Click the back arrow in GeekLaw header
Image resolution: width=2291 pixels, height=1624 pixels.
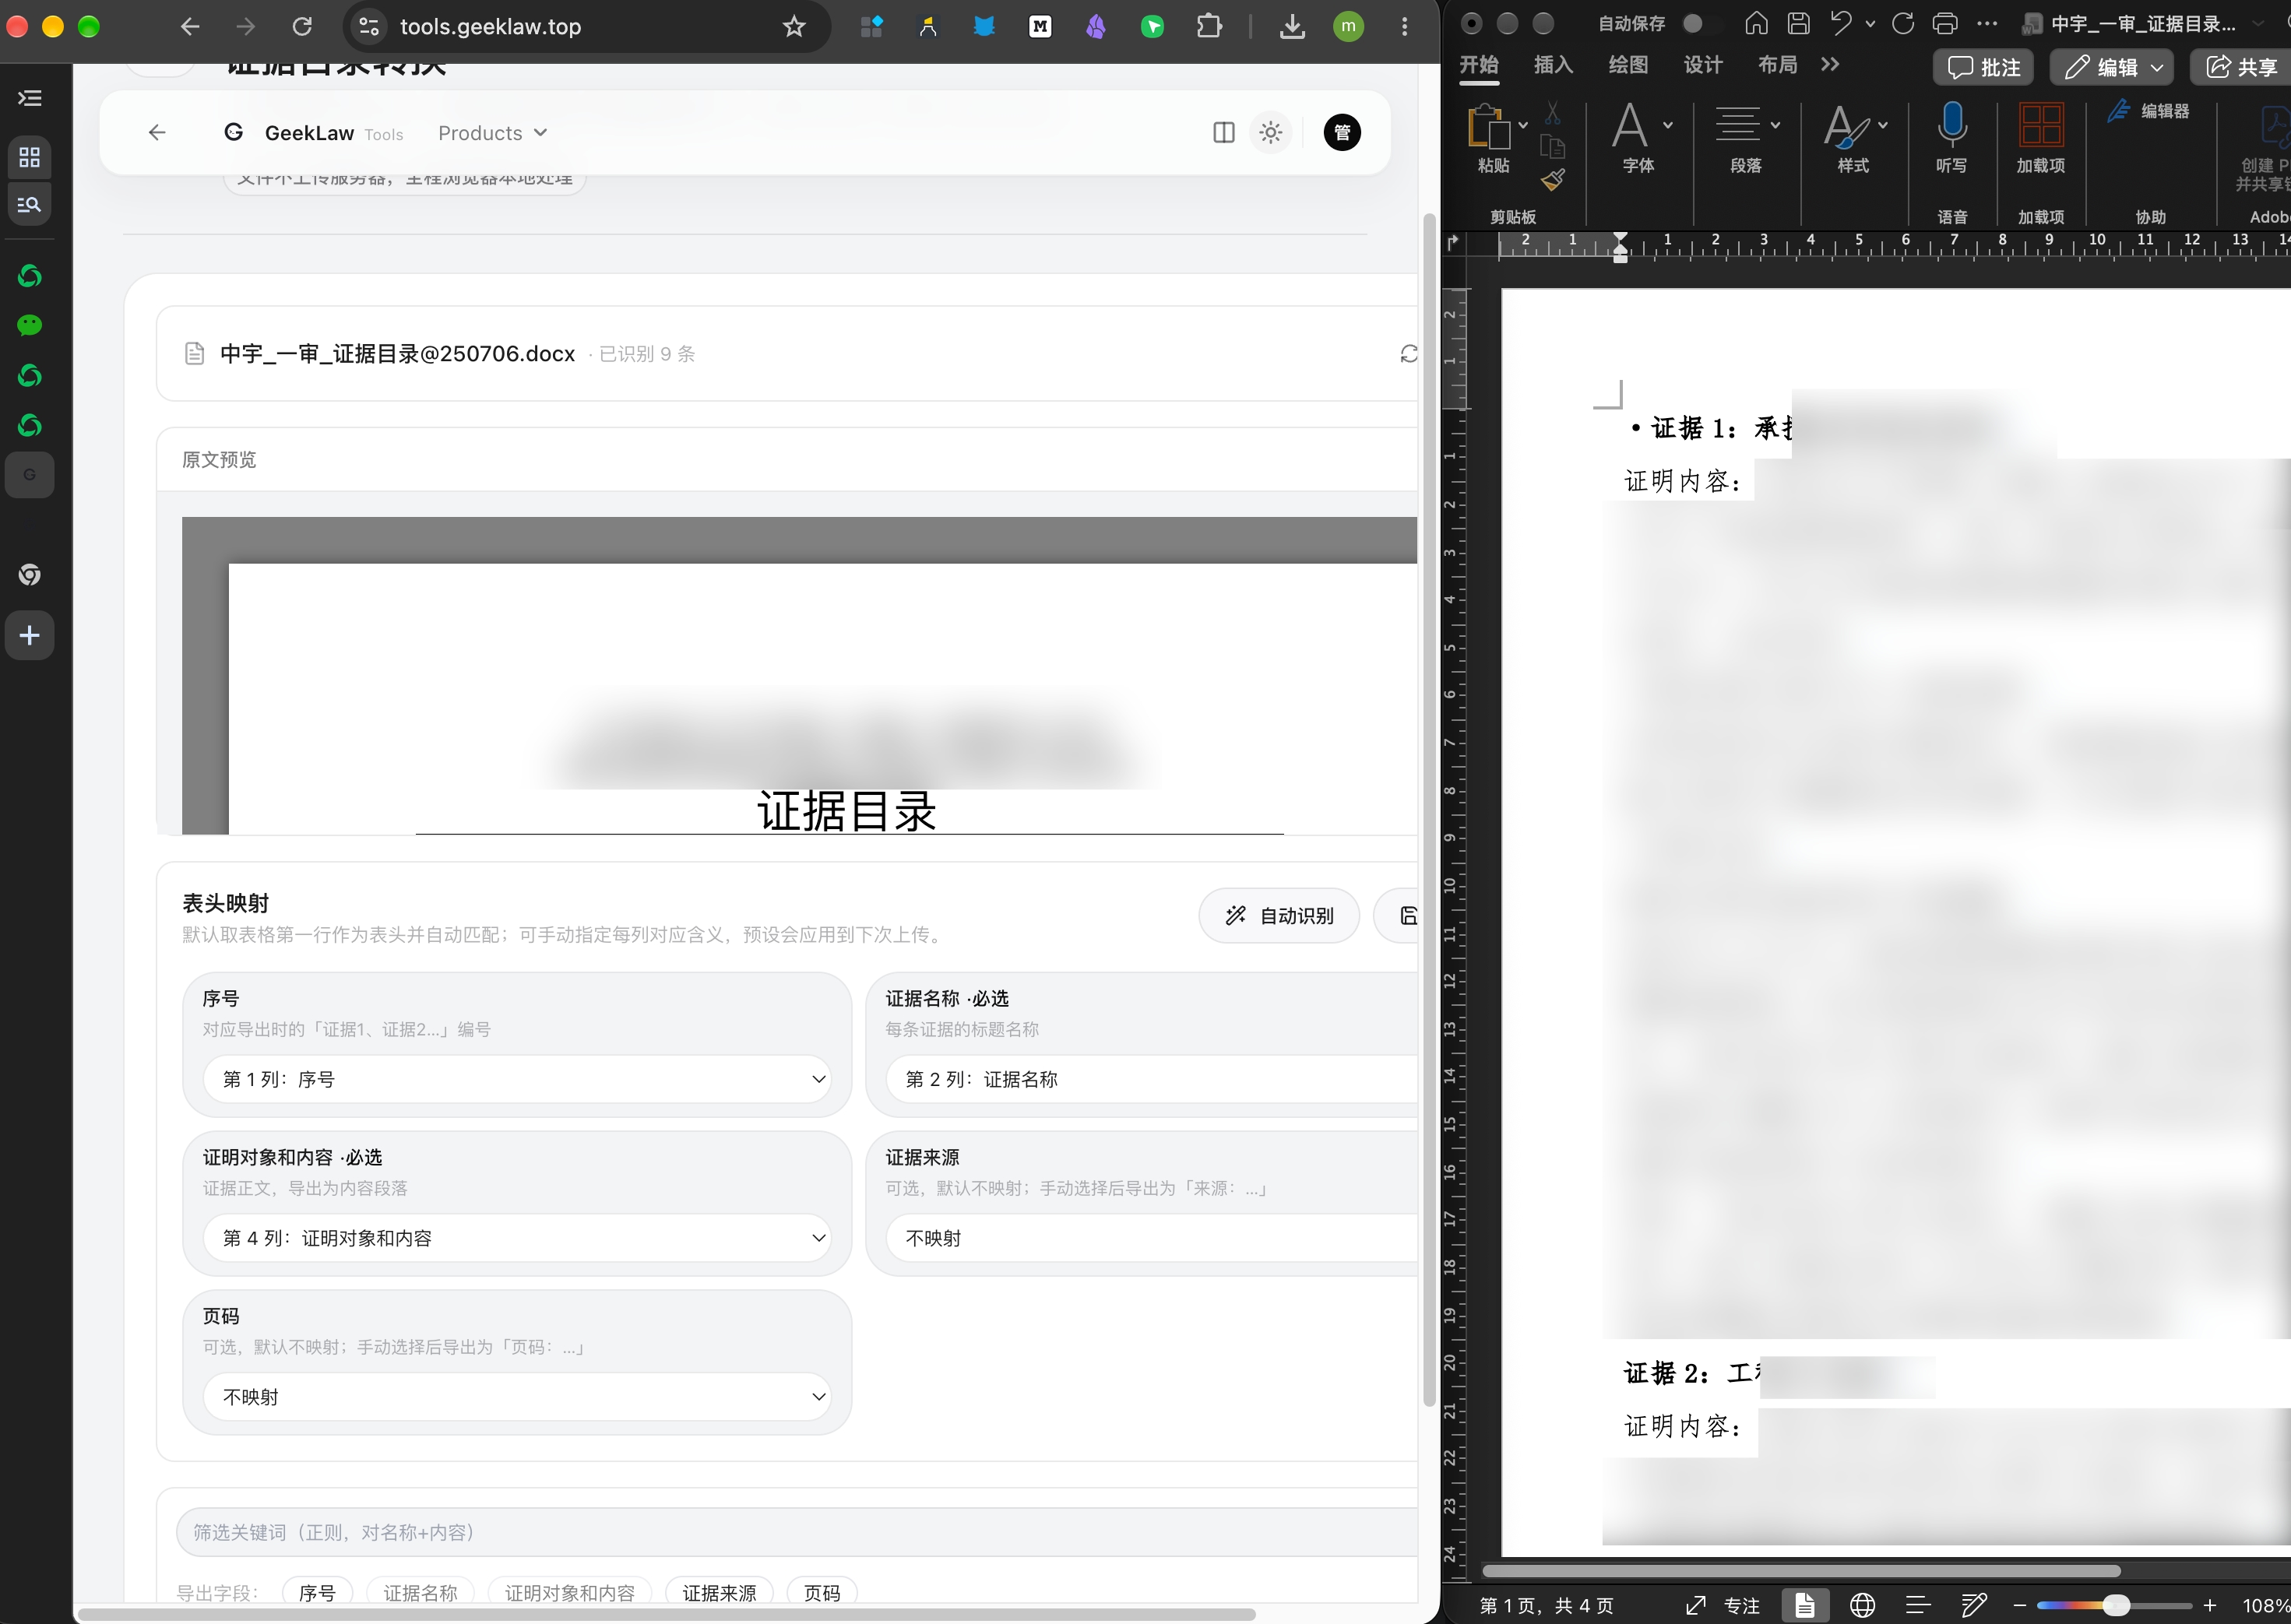tap(157, 132)
